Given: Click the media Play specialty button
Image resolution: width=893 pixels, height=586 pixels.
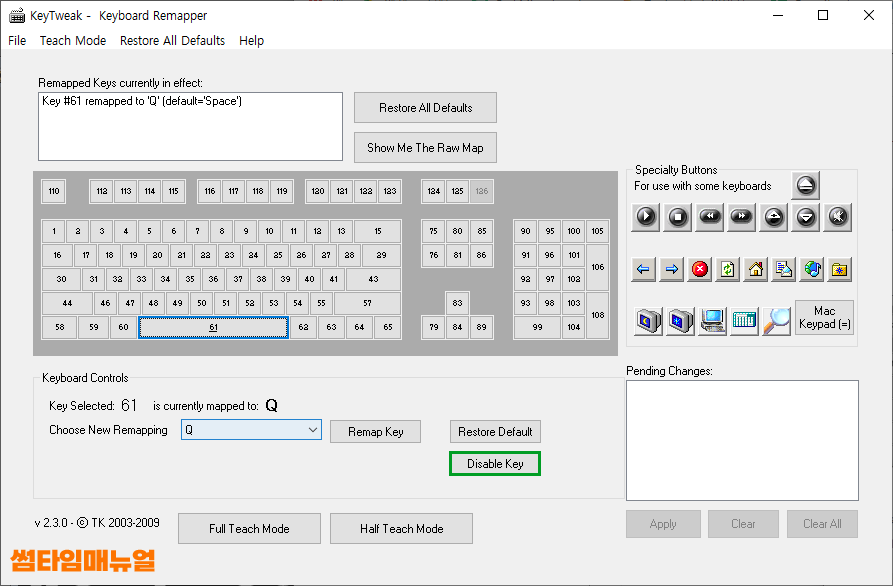Looking at the screenshot, I should click(x=645, y=217).
